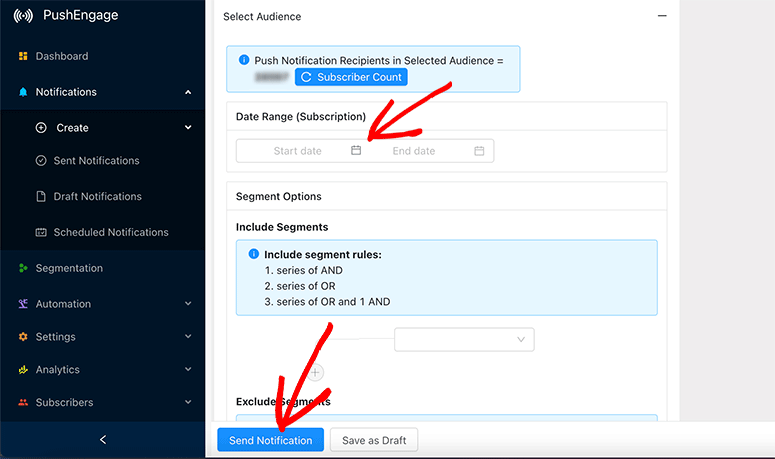The width and height of the screenshot is (775, 459).
Task: Click the plus icon to add segment
Action: pos(316,372)
